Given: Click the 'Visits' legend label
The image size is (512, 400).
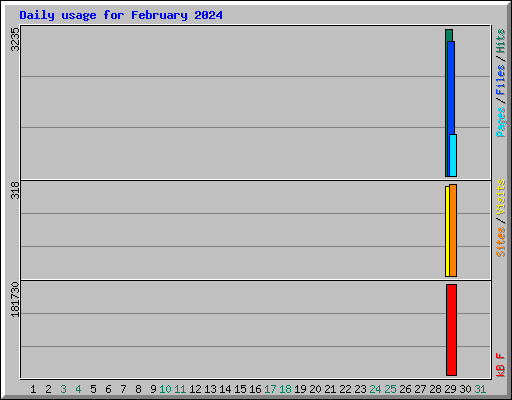Looking at the screenshot, I should (x=501, y=197).
